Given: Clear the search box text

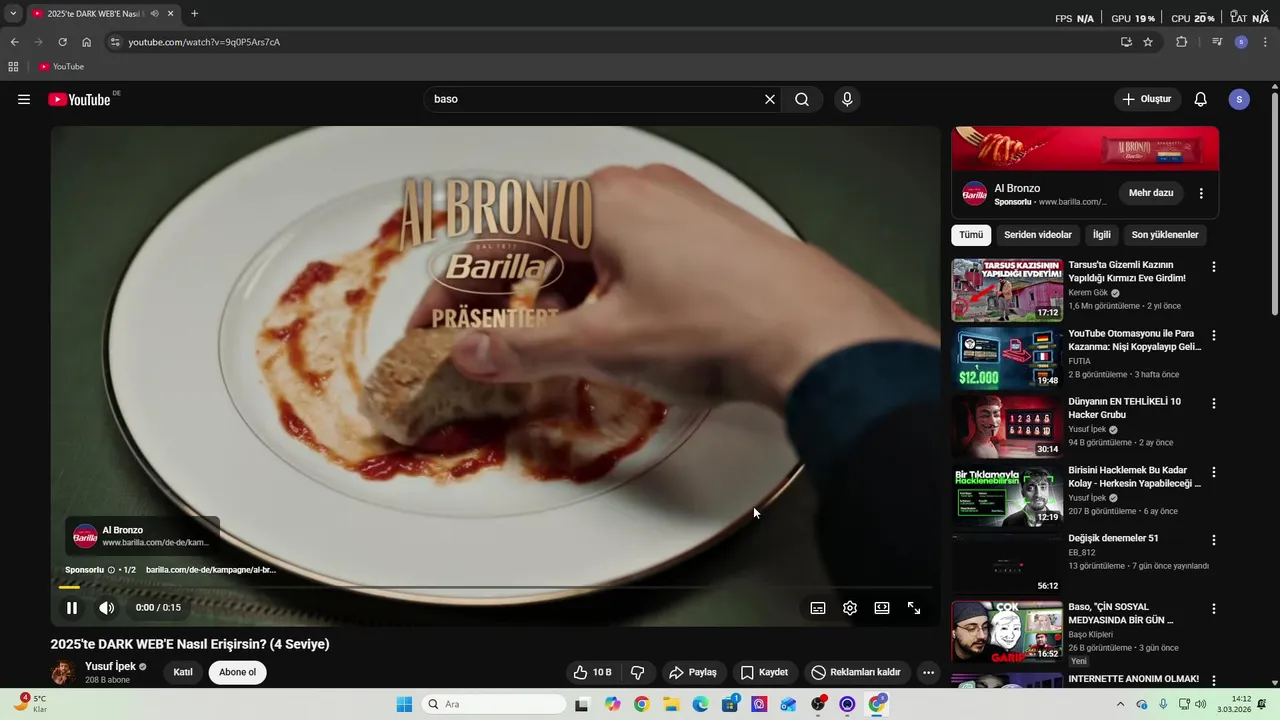Looking at the screenshot, I should point(770,99).
